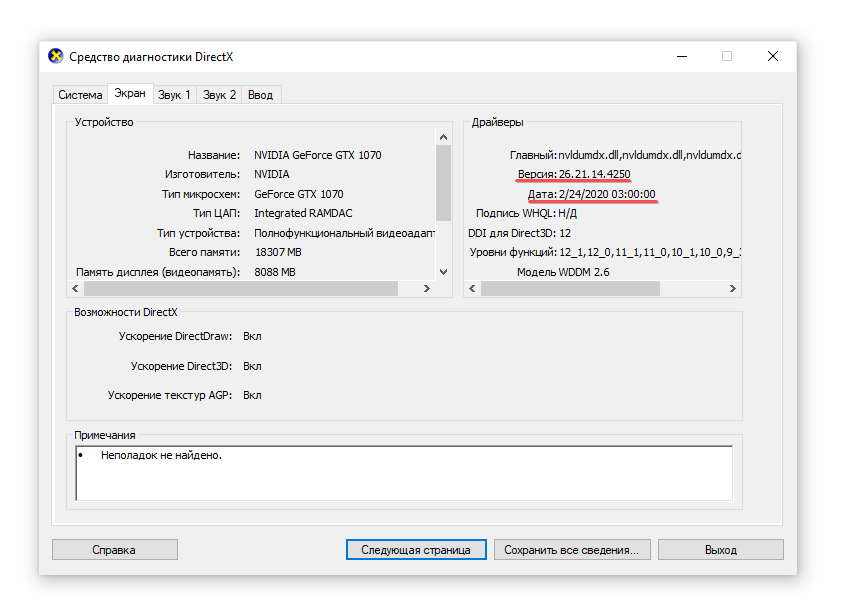Click left arrow of Драйверы horizontal scrollbar
Viewport: 844px width, 606px height.
click(x=472, y=288)
